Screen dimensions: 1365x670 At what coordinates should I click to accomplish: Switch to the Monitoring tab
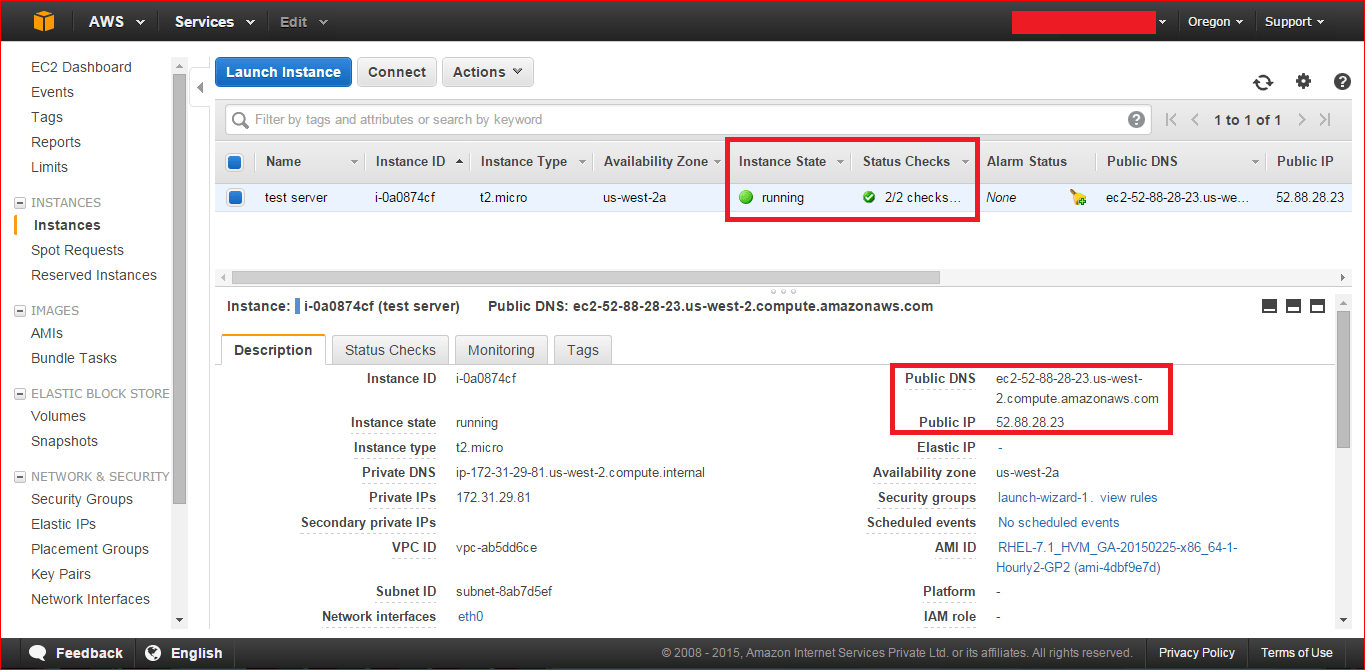(500, 349)
